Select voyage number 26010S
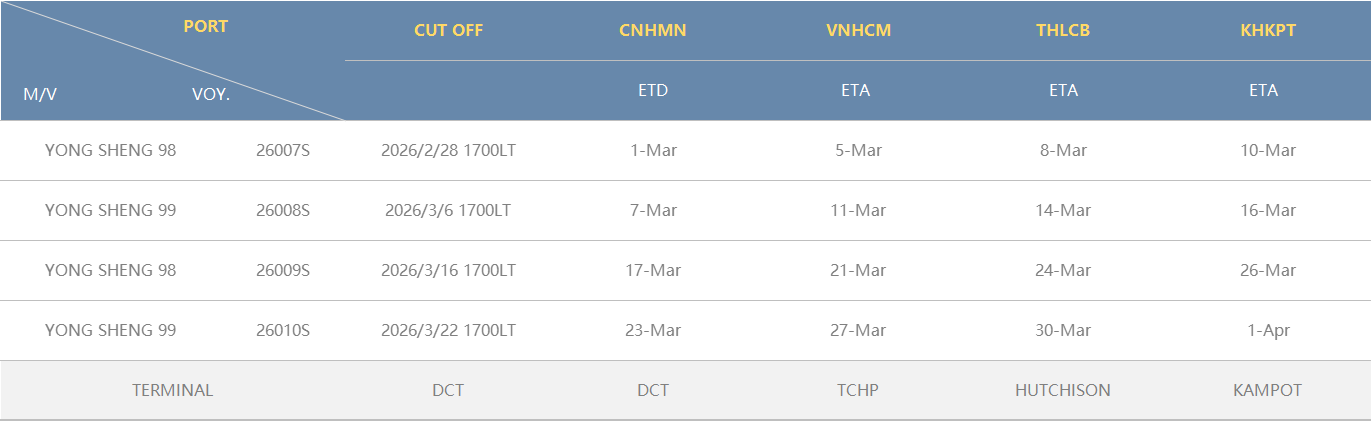This screenshot has width=1371, height=422. 283,331
